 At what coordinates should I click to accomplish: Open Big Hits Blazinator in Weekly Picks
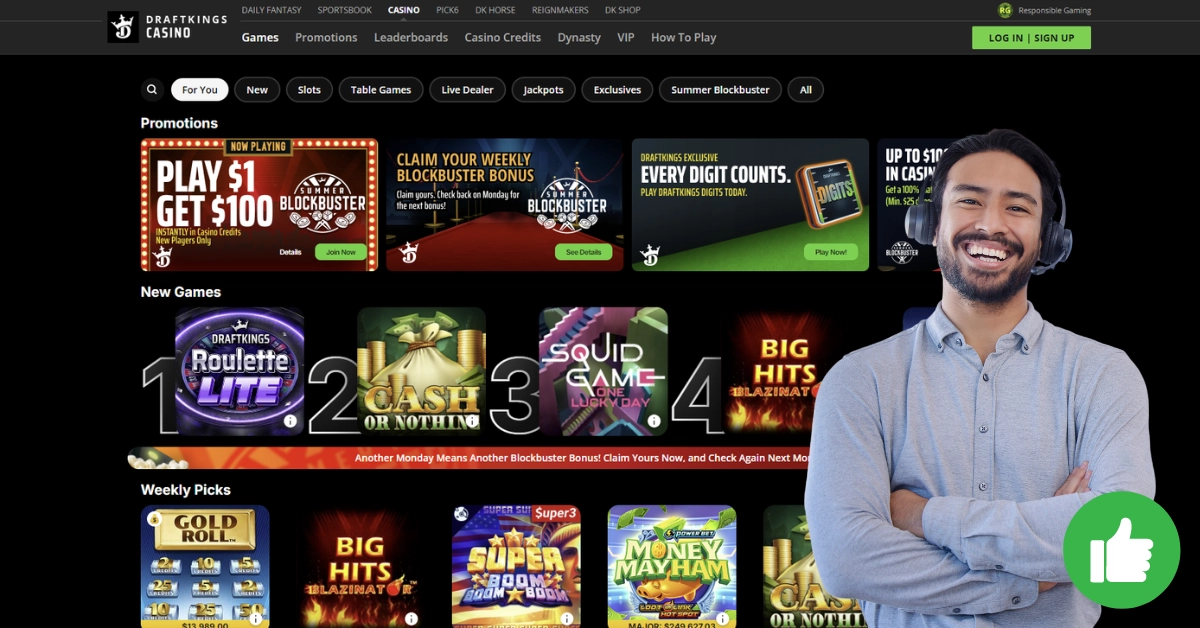tap(360, 566)
